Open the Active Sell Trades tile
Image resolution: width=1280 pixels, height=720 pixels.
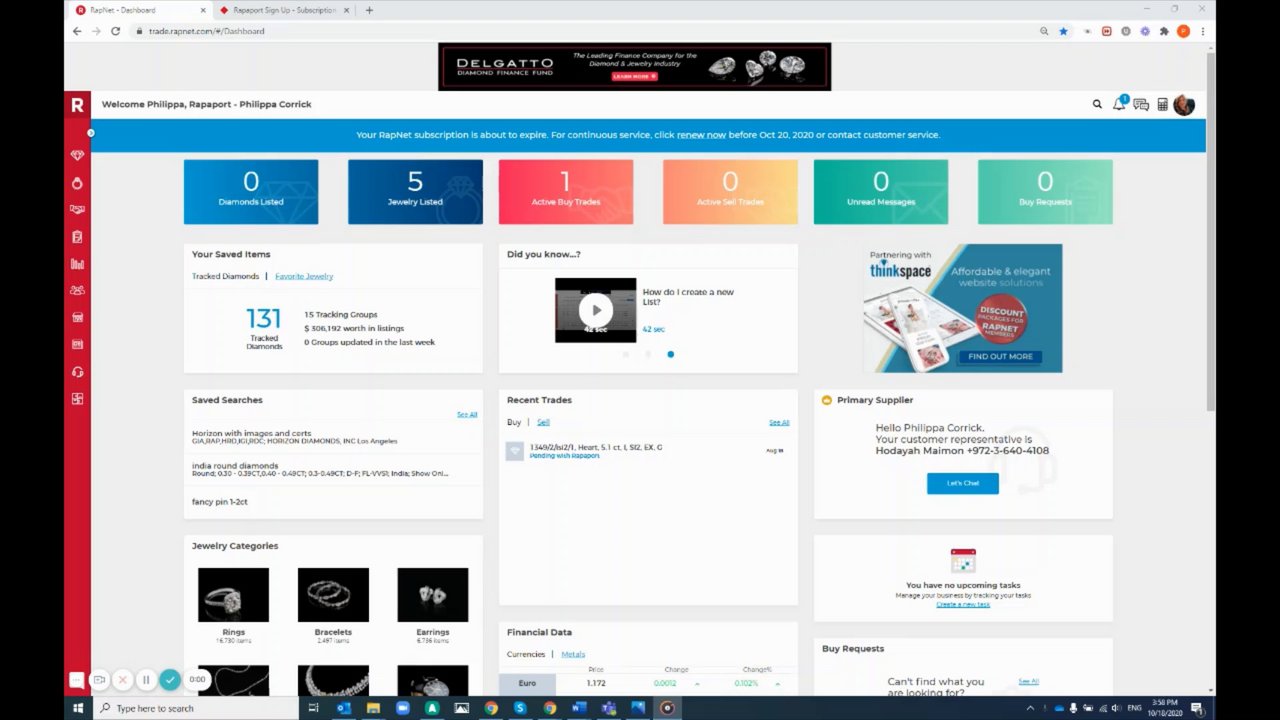pyautogui.click(x=730, y=192)
